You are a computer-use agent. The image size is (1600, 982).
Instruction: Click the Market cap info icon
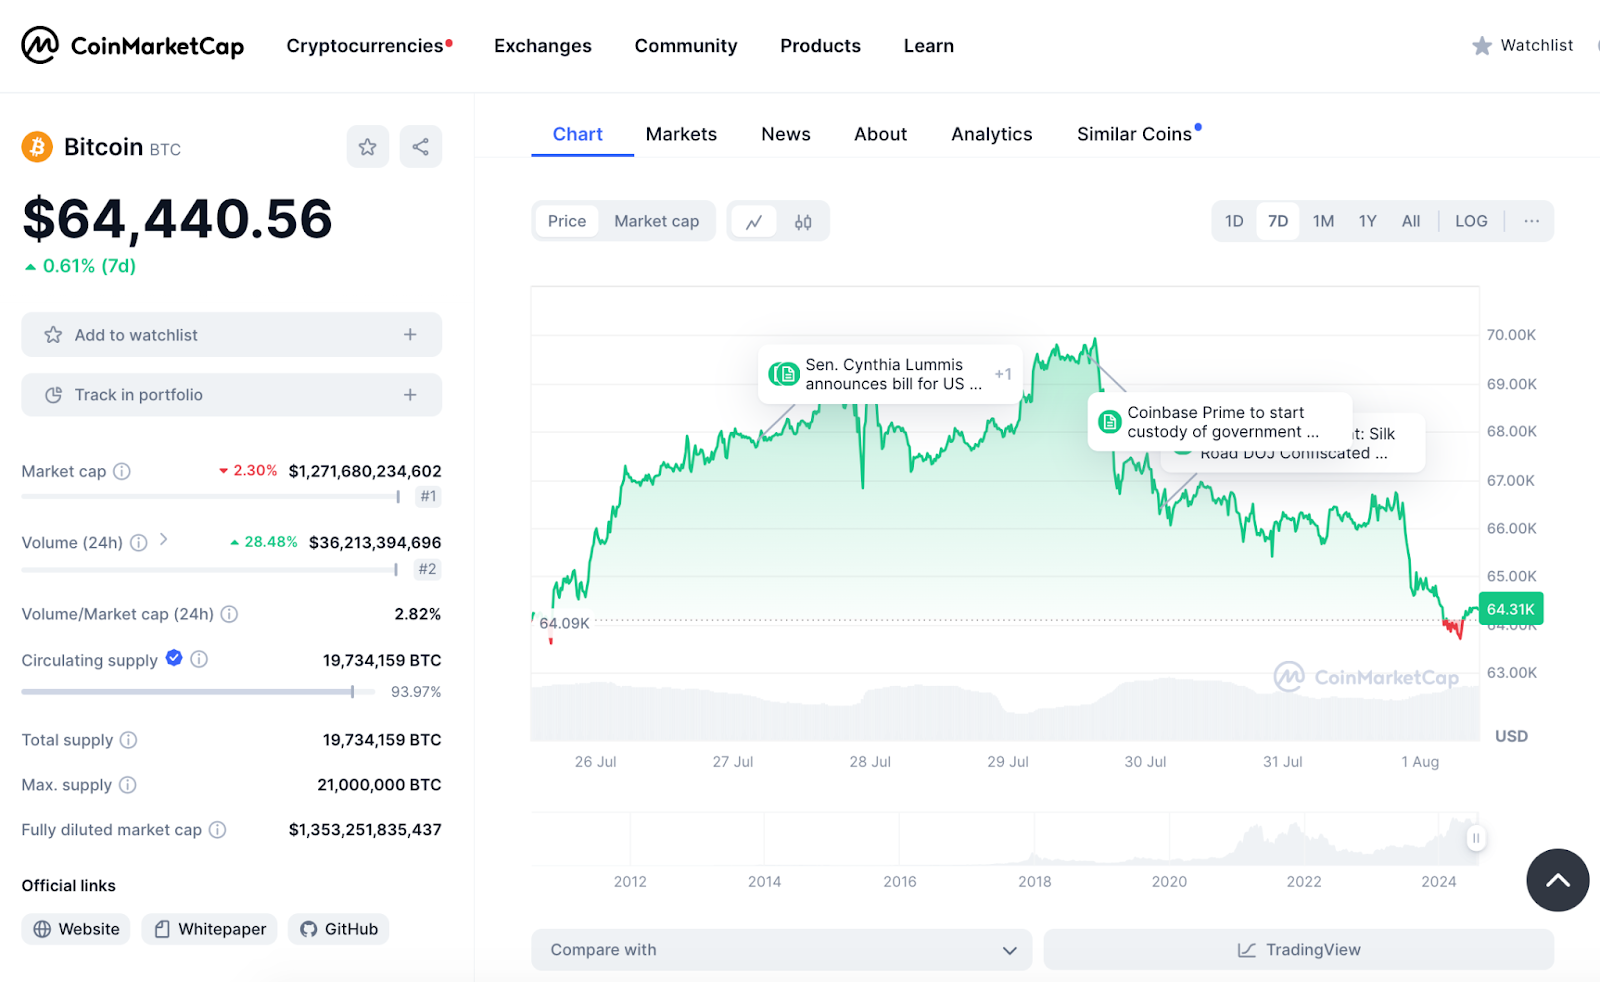122,471
